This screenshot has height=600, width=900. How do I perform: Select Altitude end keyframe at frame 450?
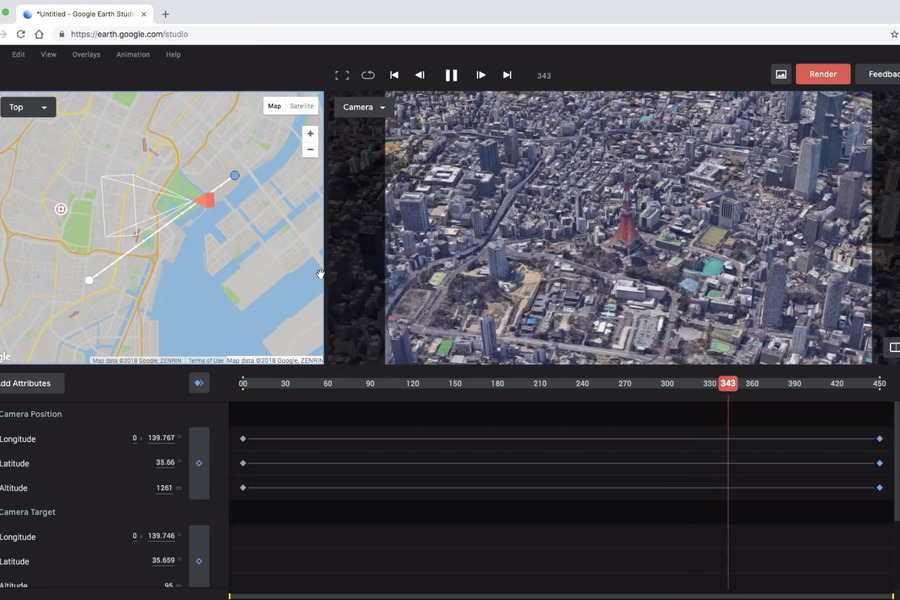(x=879, y=487)
